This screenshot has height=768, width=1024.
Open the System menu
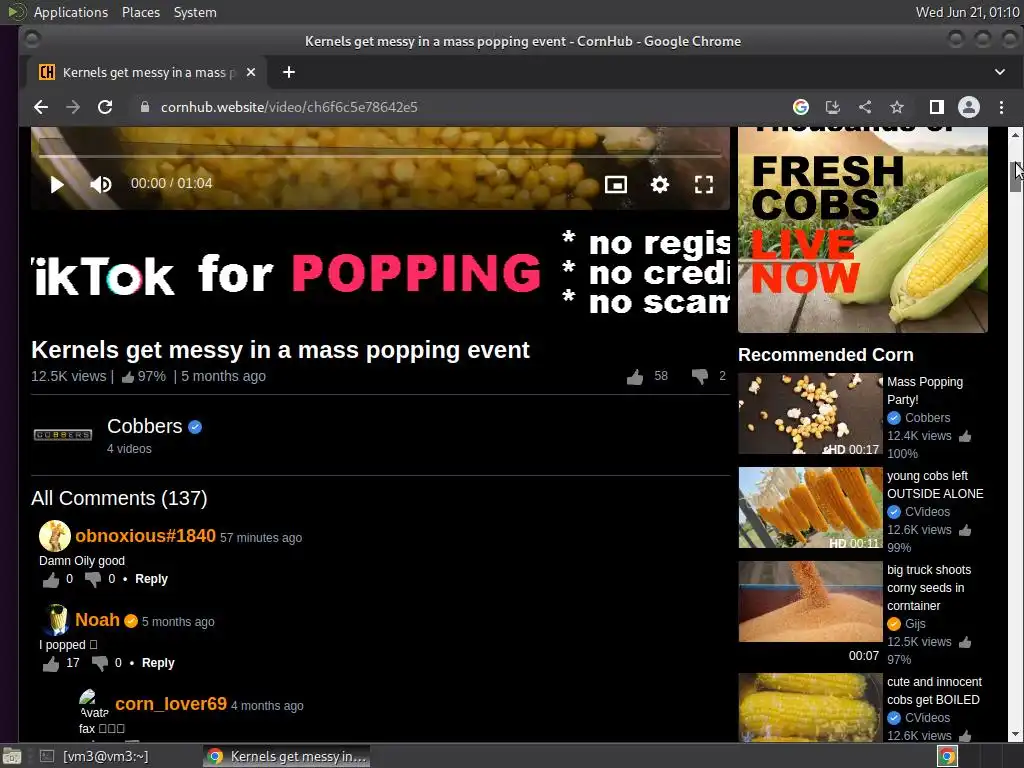[195, 12]
